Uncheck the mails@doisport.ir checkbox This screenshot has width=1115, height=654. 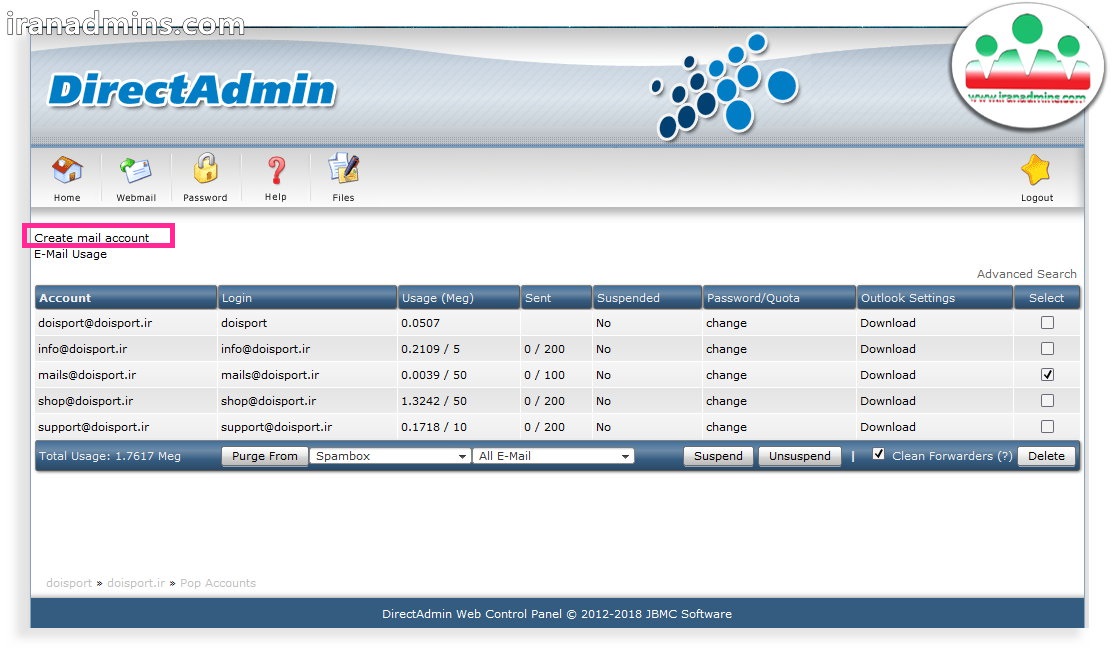click(x=1047, y=375)
